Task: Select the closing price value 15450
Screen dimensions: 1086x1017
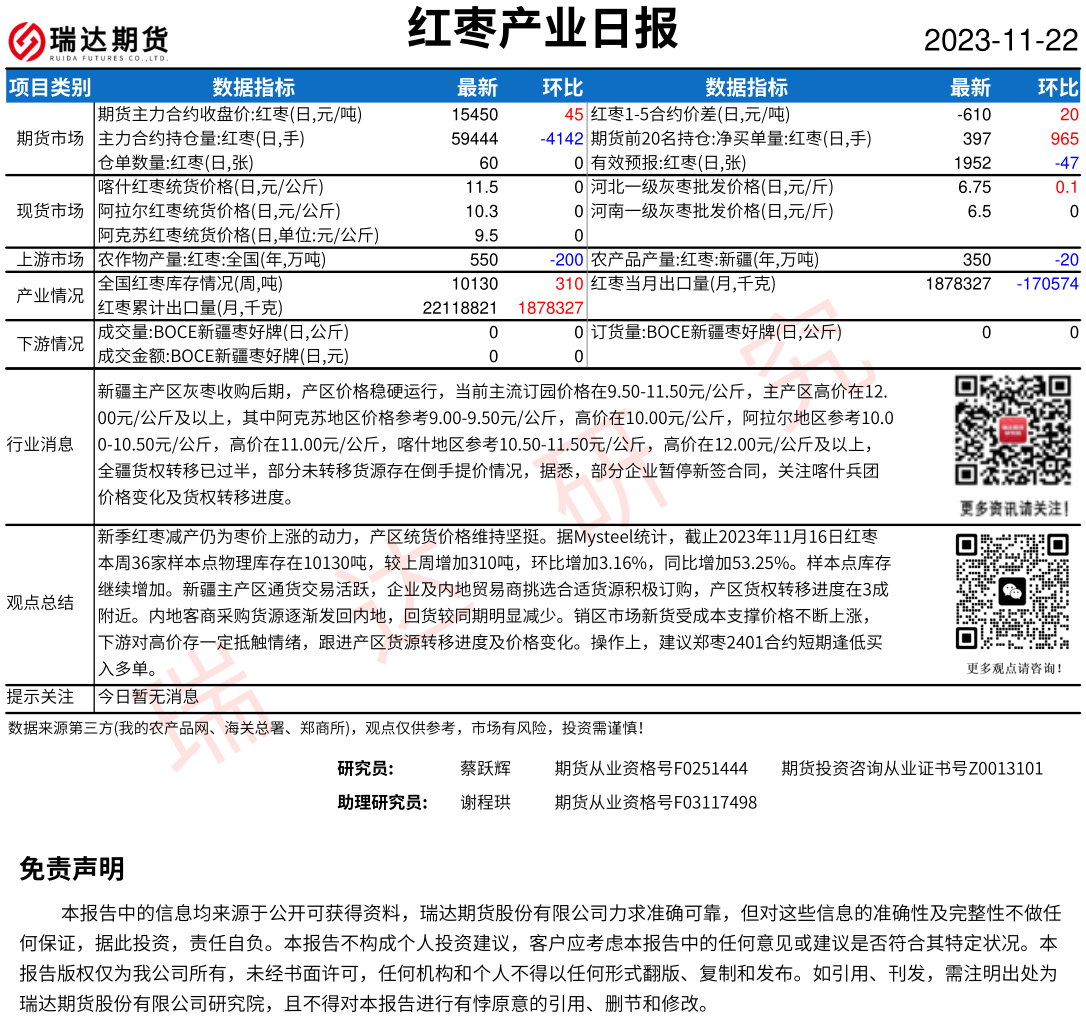Action: pos(474,115)
